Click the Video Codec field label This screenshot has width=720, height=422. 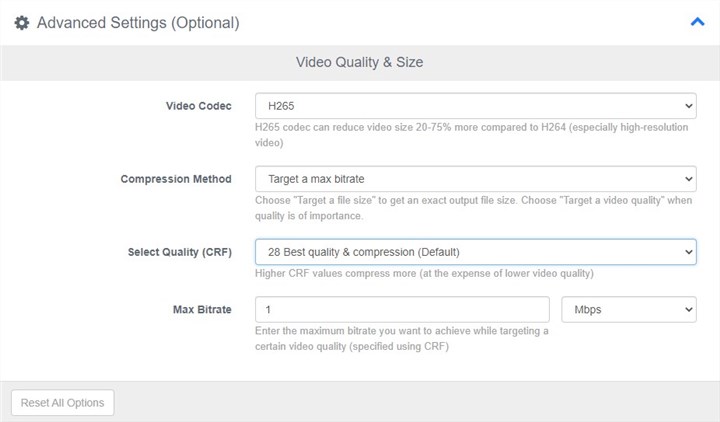[198, 106]
